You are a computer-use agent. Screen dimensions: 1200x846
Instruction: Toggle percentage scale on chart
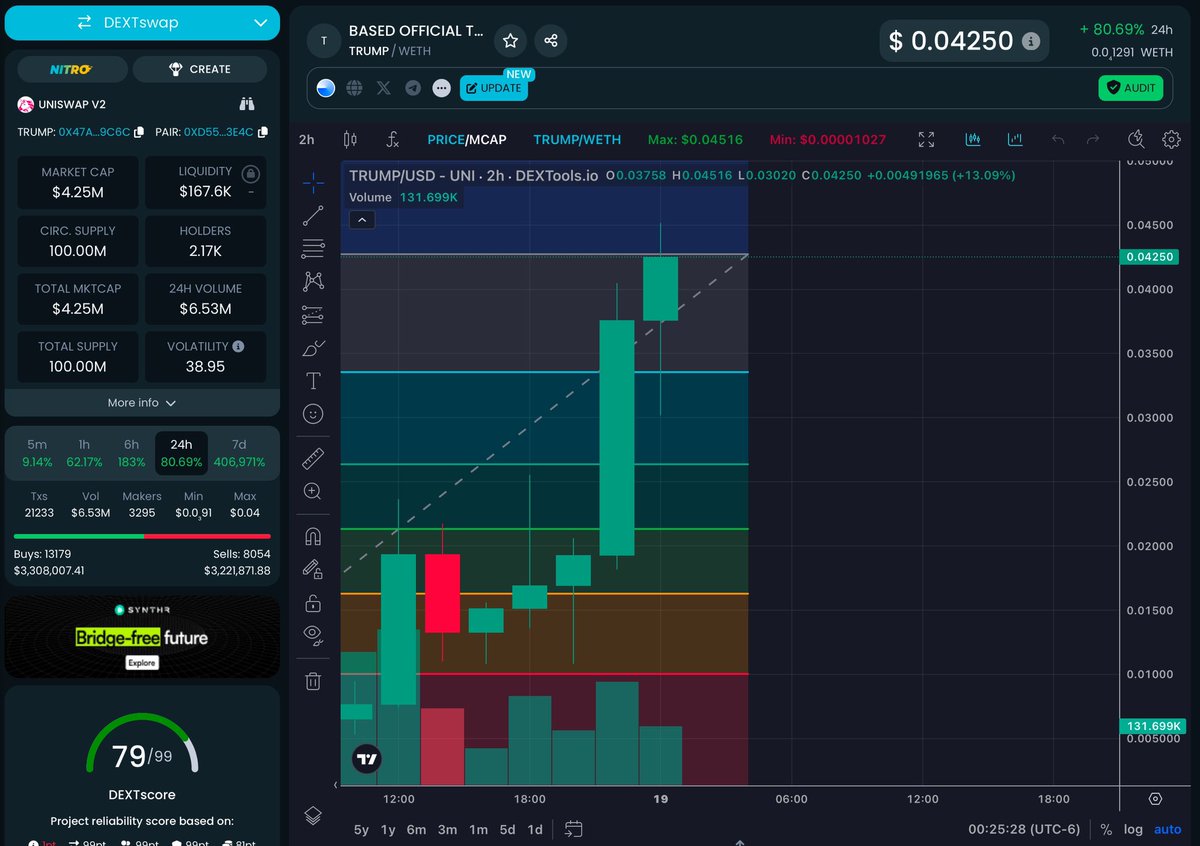point(1106,829)
